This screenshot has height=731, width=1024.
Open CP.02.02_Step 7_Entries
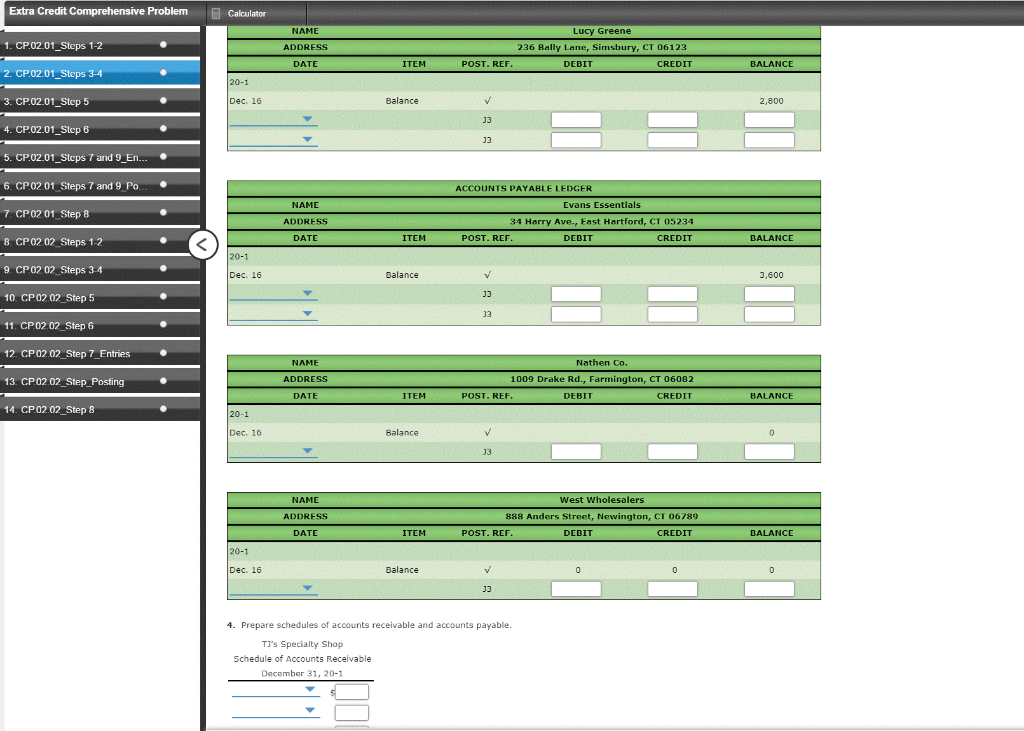100,354
